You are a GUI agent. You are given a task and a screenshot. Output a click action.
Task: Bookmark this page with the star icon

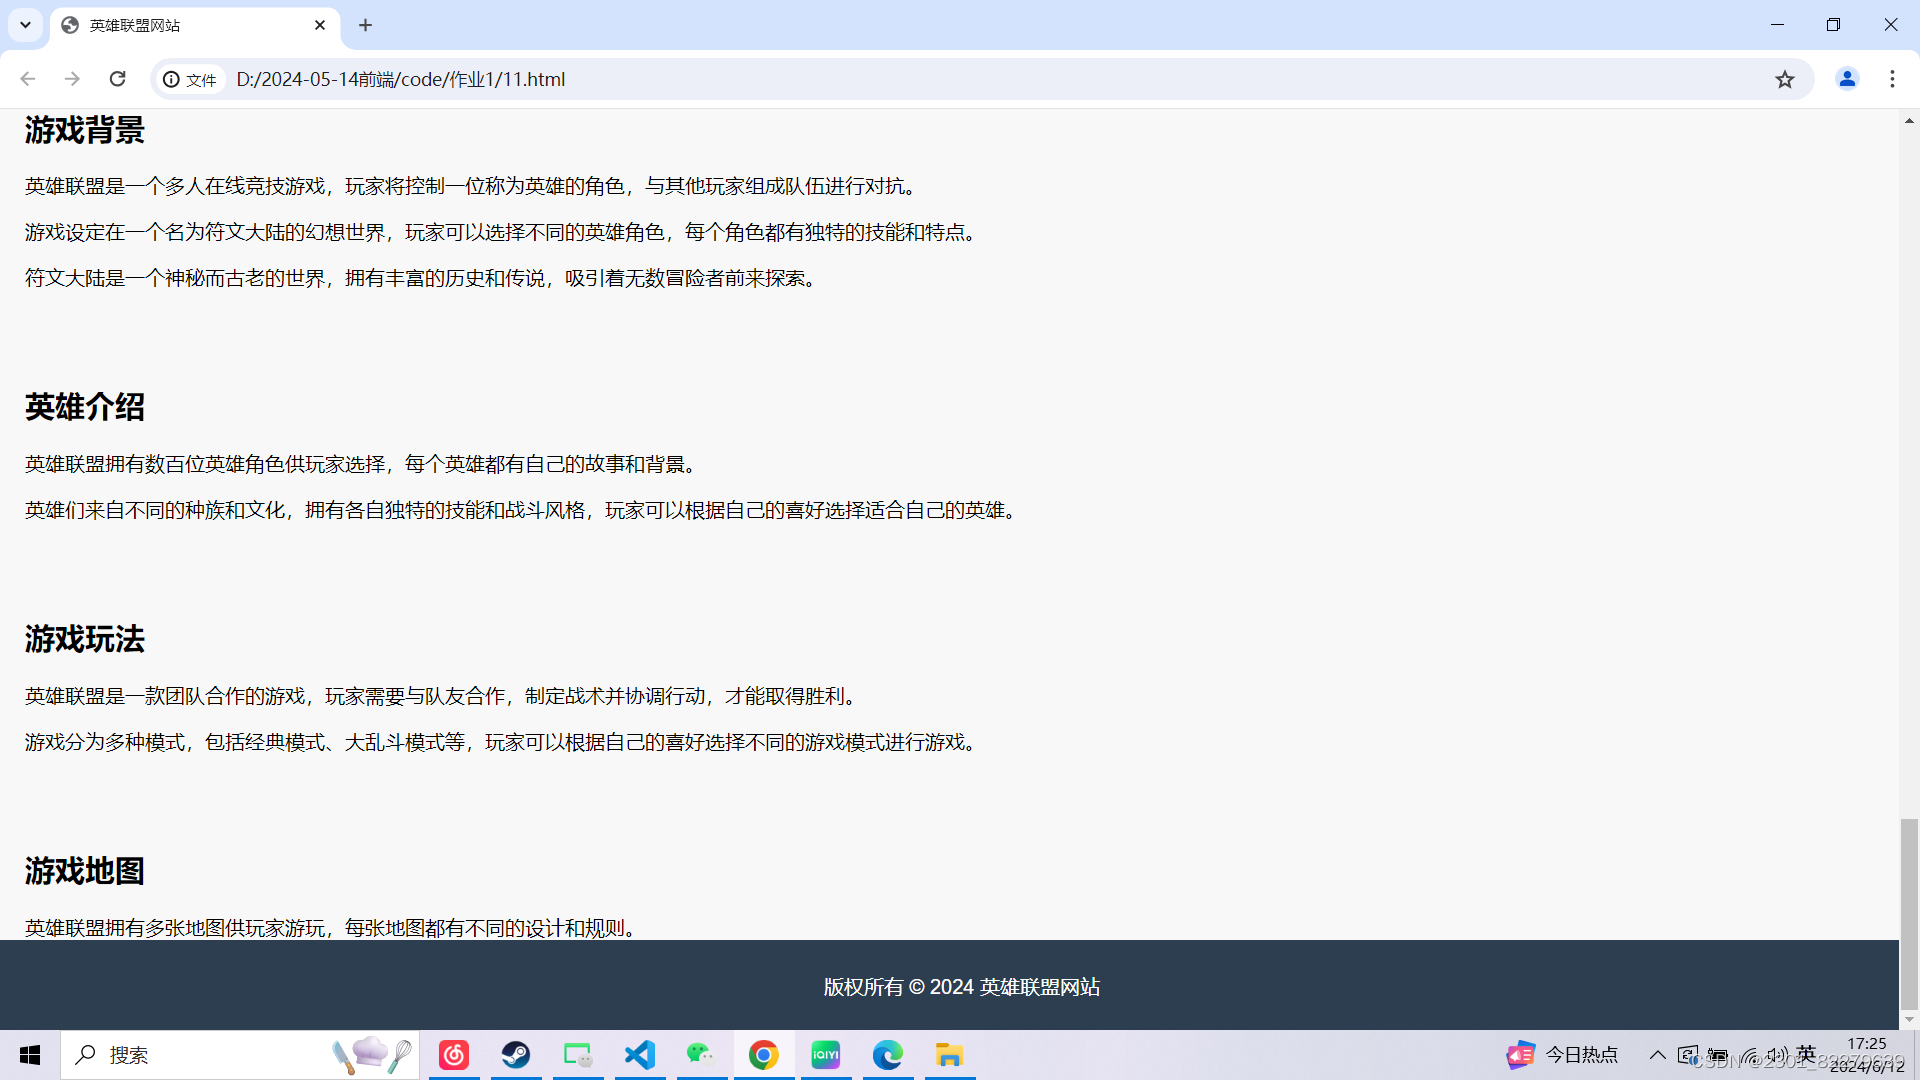pyautogui.click(x=1785, y=79)
